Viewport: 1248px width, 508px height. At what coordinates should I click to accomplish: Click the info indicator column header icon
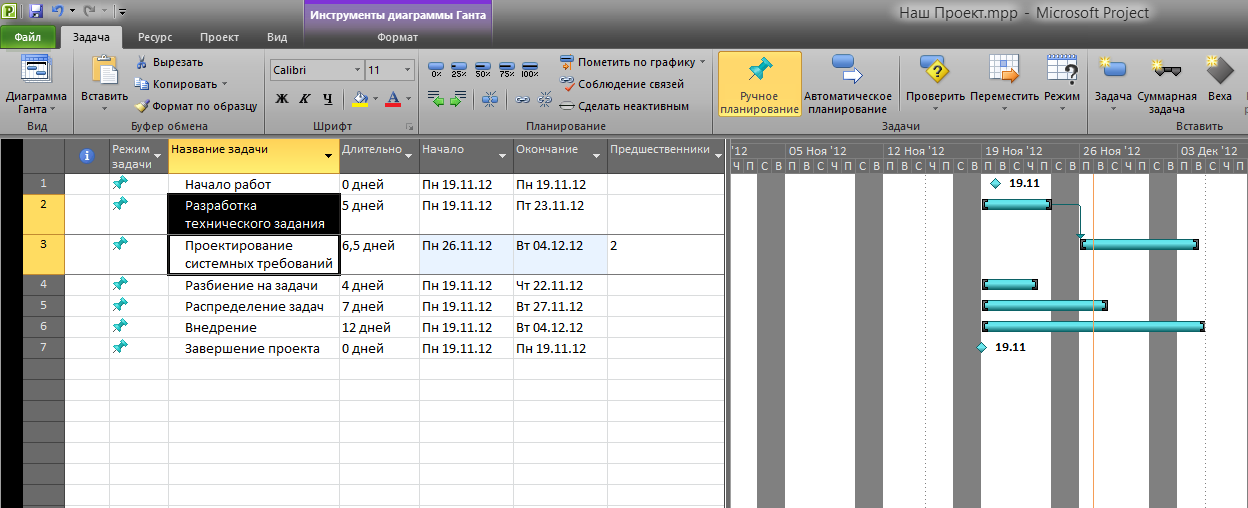[x=86, y=155]
